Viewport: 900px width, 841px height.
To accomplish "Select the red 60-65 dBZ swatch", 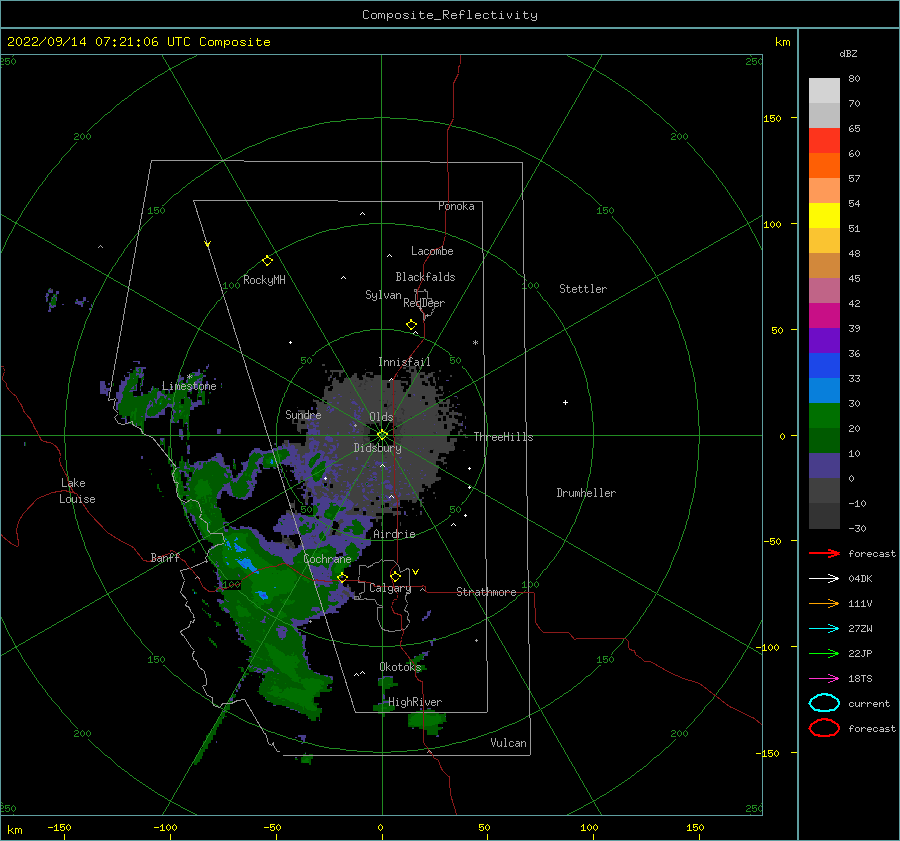I will 824,141.
